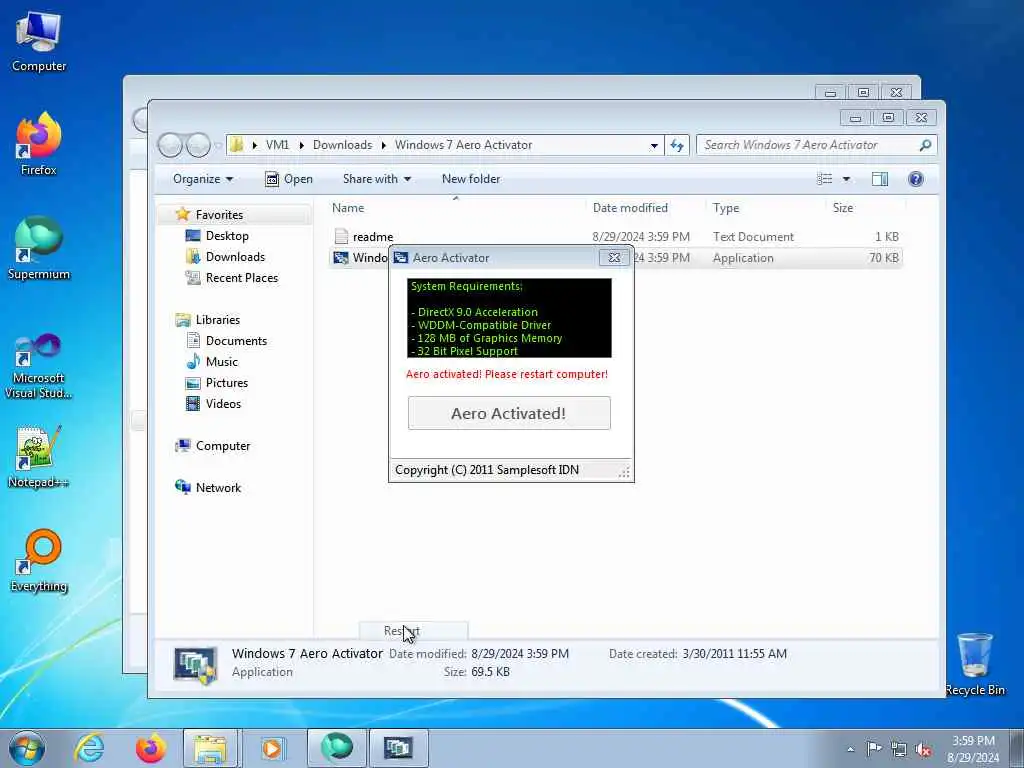Screen dimensions: 1024x768
Task: Open the Share with dropdown
Action: [x=377, y=179]
